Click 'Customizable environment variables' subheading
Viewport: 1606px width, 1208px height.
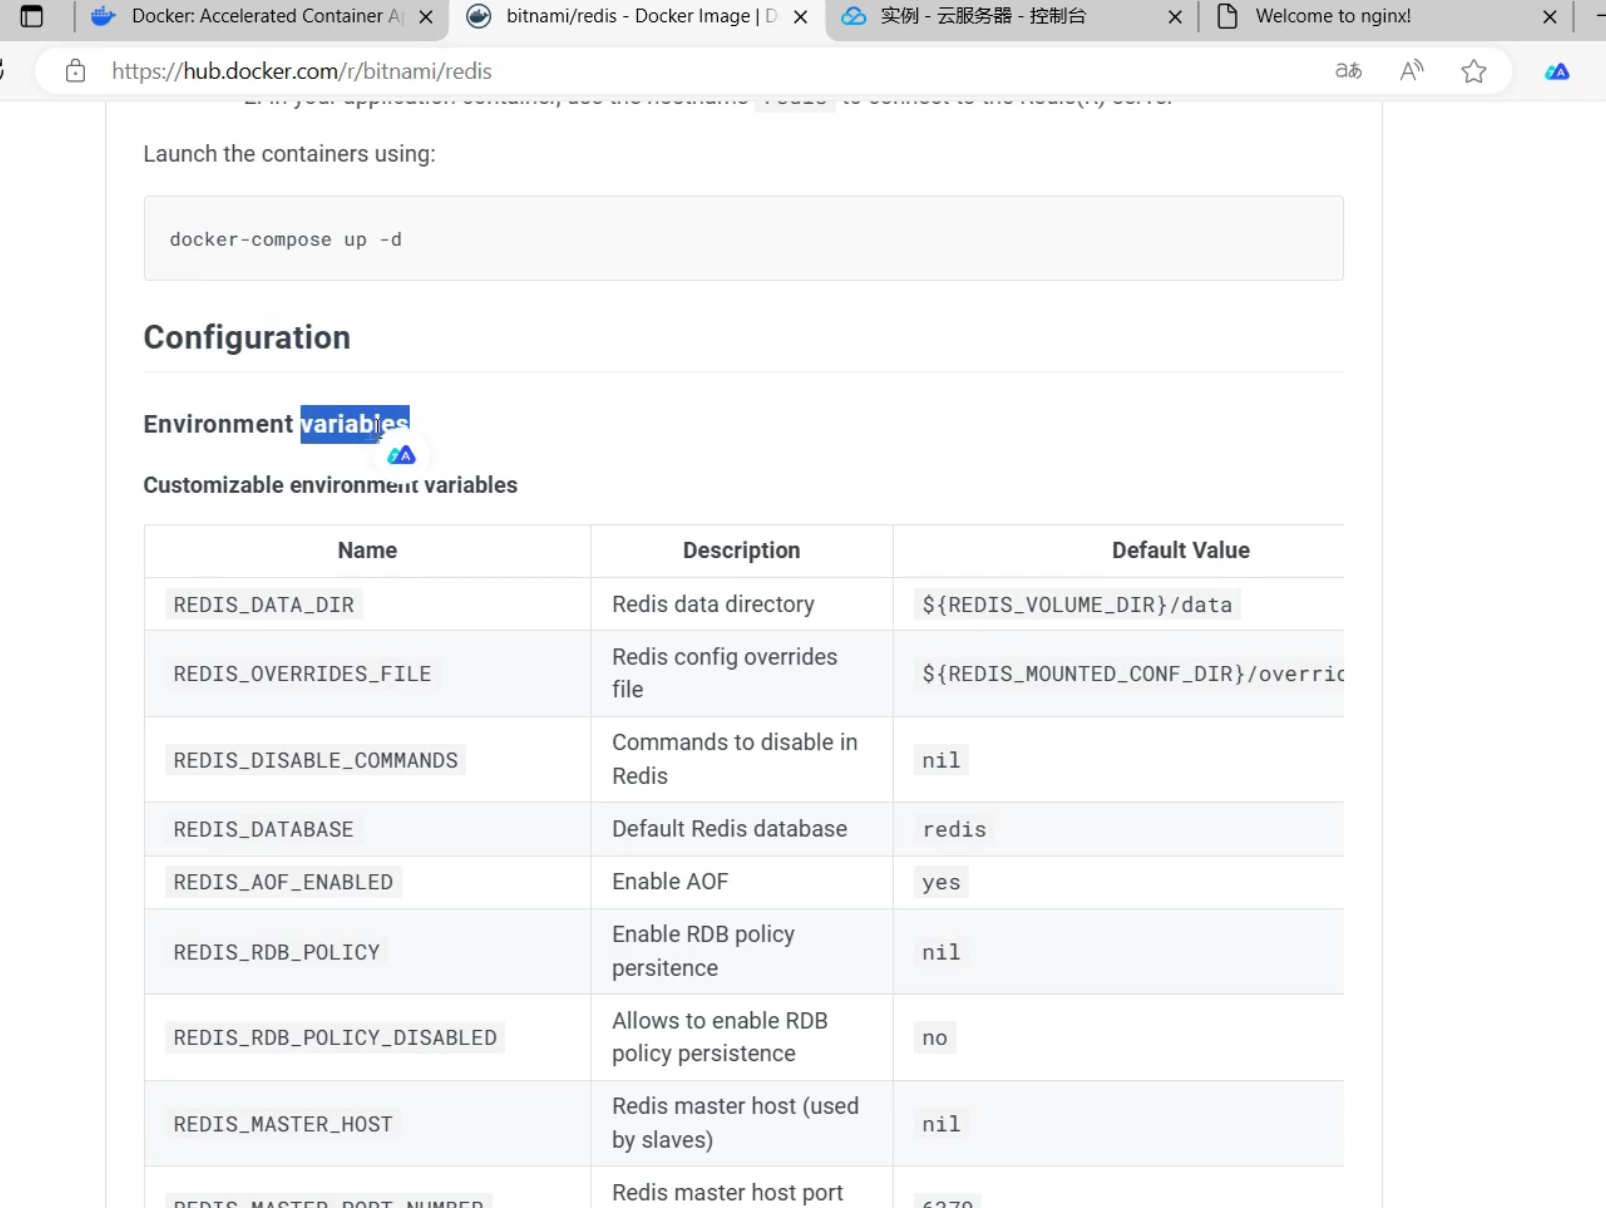point(330,485)
